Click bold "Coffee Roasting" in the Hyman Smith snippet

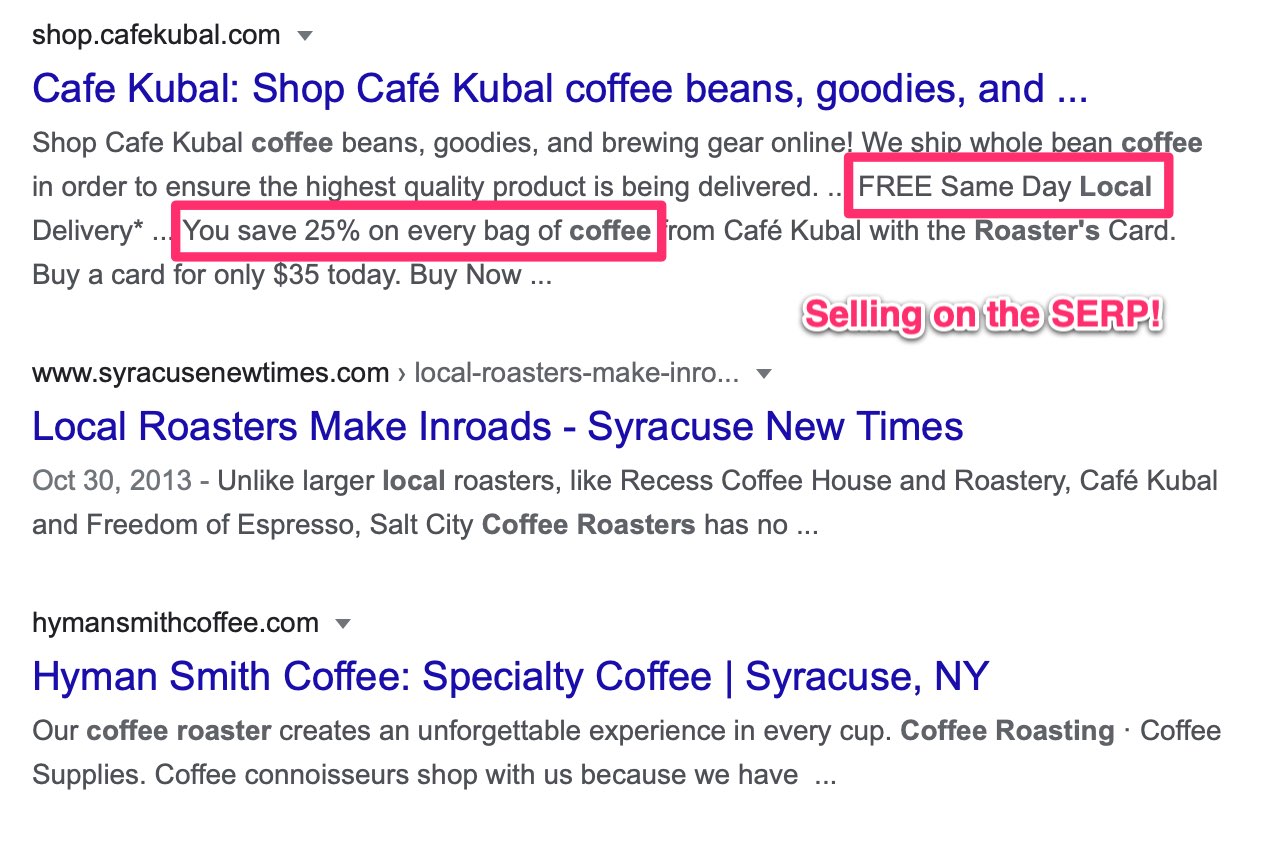[x=1007, y=731]
